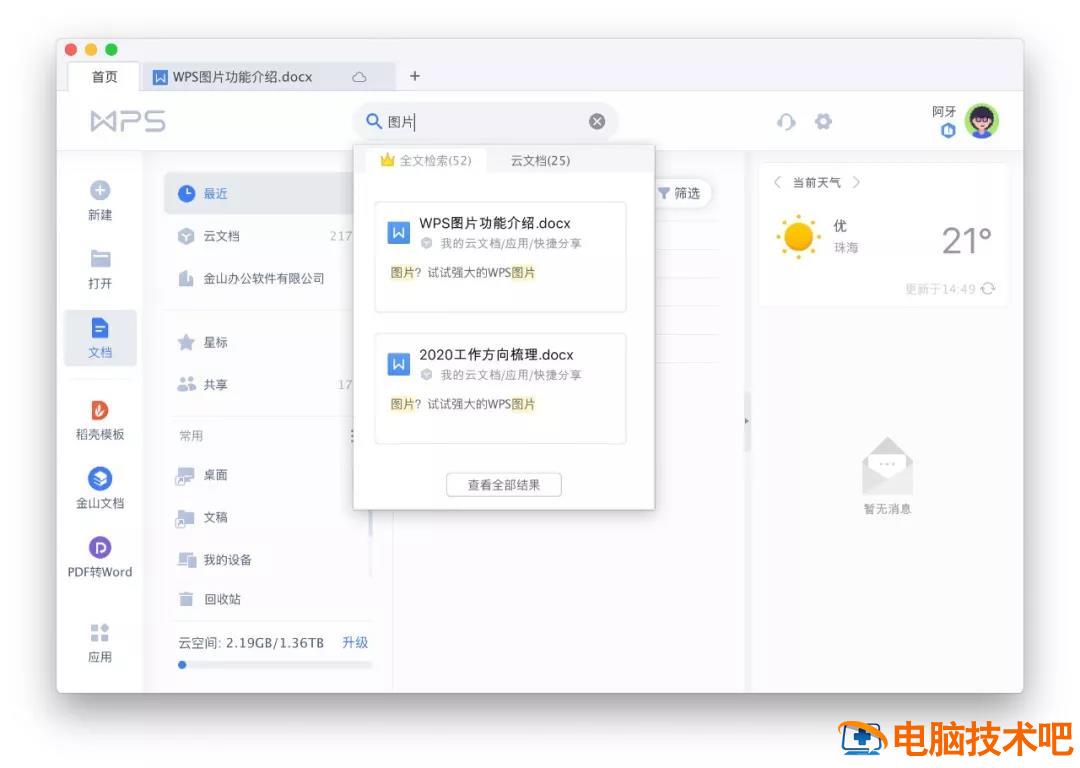Open 金山文档 sidebar icon
Image resolution: width=1080 pixels, height=768 pixels.
point(100,479)
